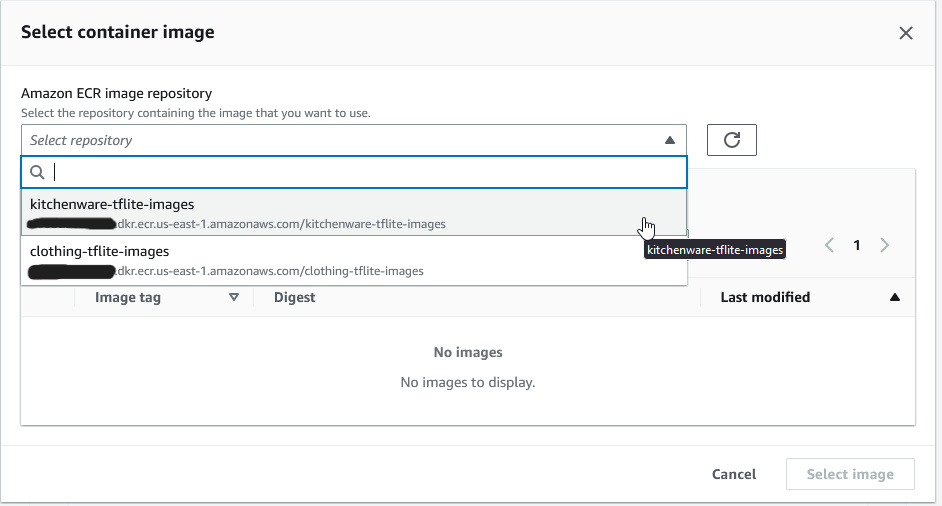The width and height of the screenshot is (942, 506).
Task: Close the Select container image dialog
Action: (905, 33)
